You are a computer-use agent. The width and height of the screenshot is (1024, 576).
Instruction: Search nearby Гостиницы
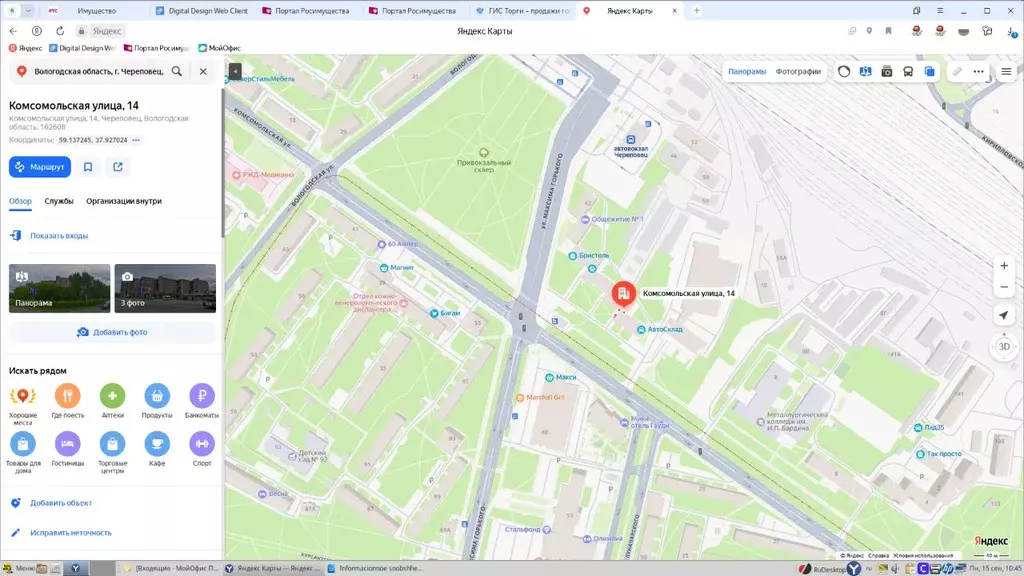tap(67, 449)
